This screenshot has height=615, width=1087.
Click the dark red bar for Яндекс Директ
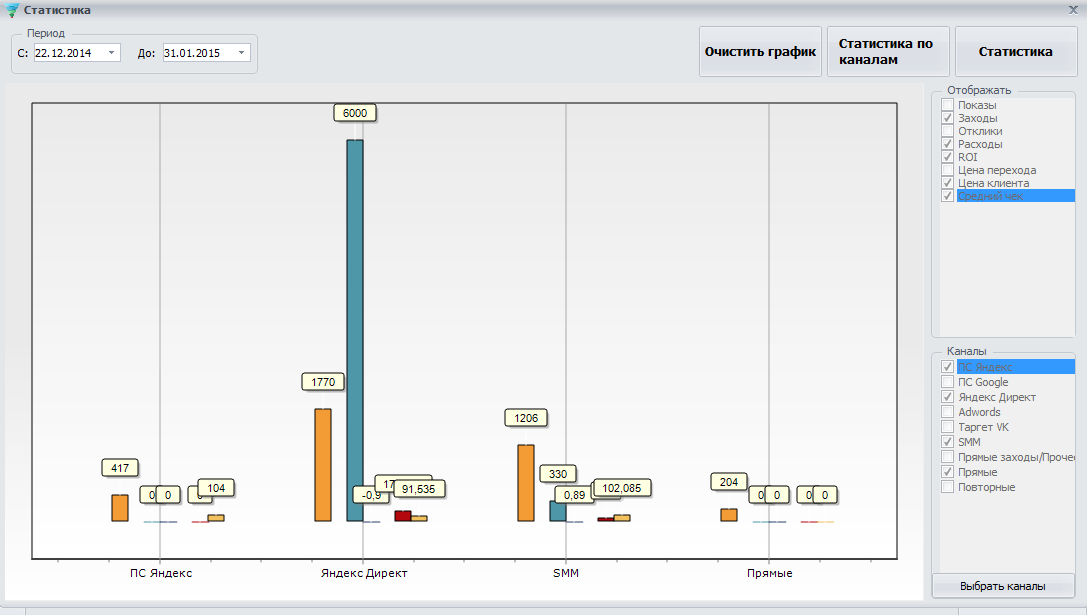click(x=403, y=516)
